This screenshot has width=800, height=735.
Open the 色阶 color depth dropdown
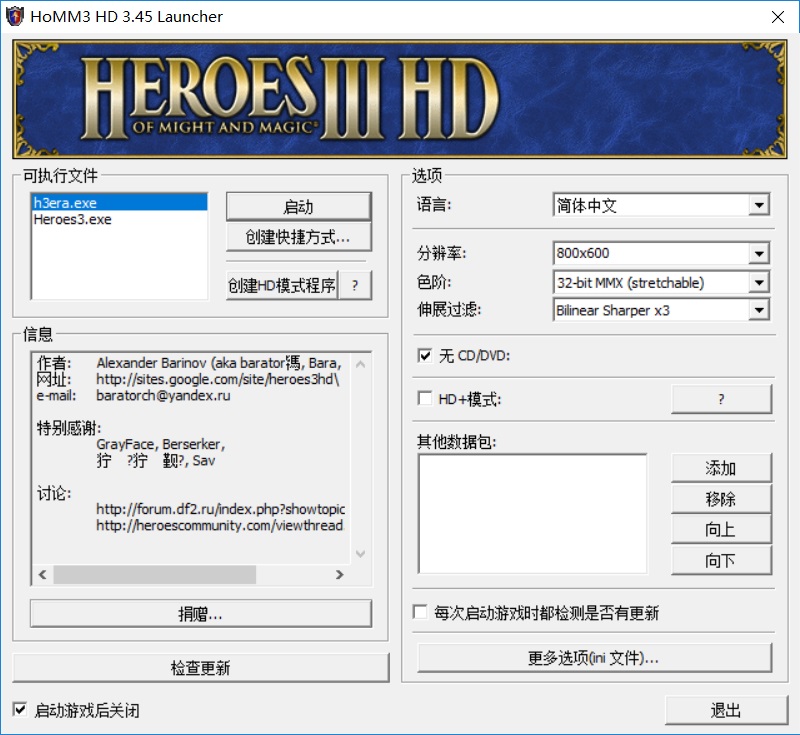pyautogui.click(x=759, y=282)
